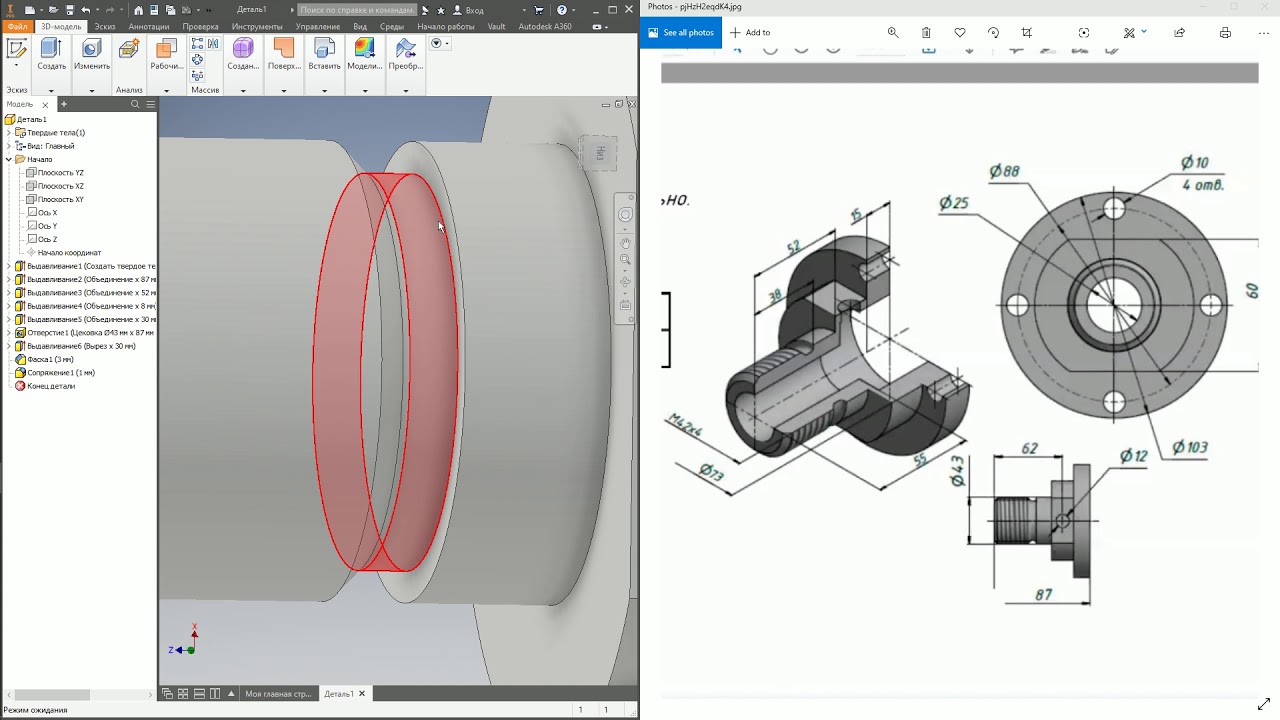Screen dimensions: 1280x720
Task: Expand the Создать panel dropdown arrow
Action: click(51, 90)
